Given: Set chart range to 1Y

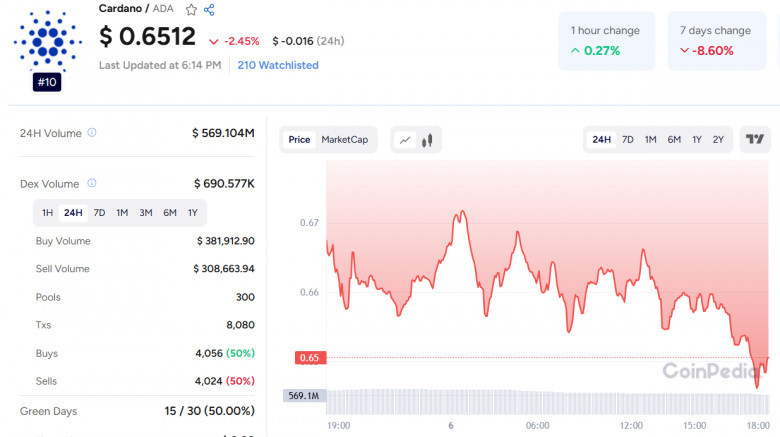Looking at the screenshot, I should pos(697,140).
